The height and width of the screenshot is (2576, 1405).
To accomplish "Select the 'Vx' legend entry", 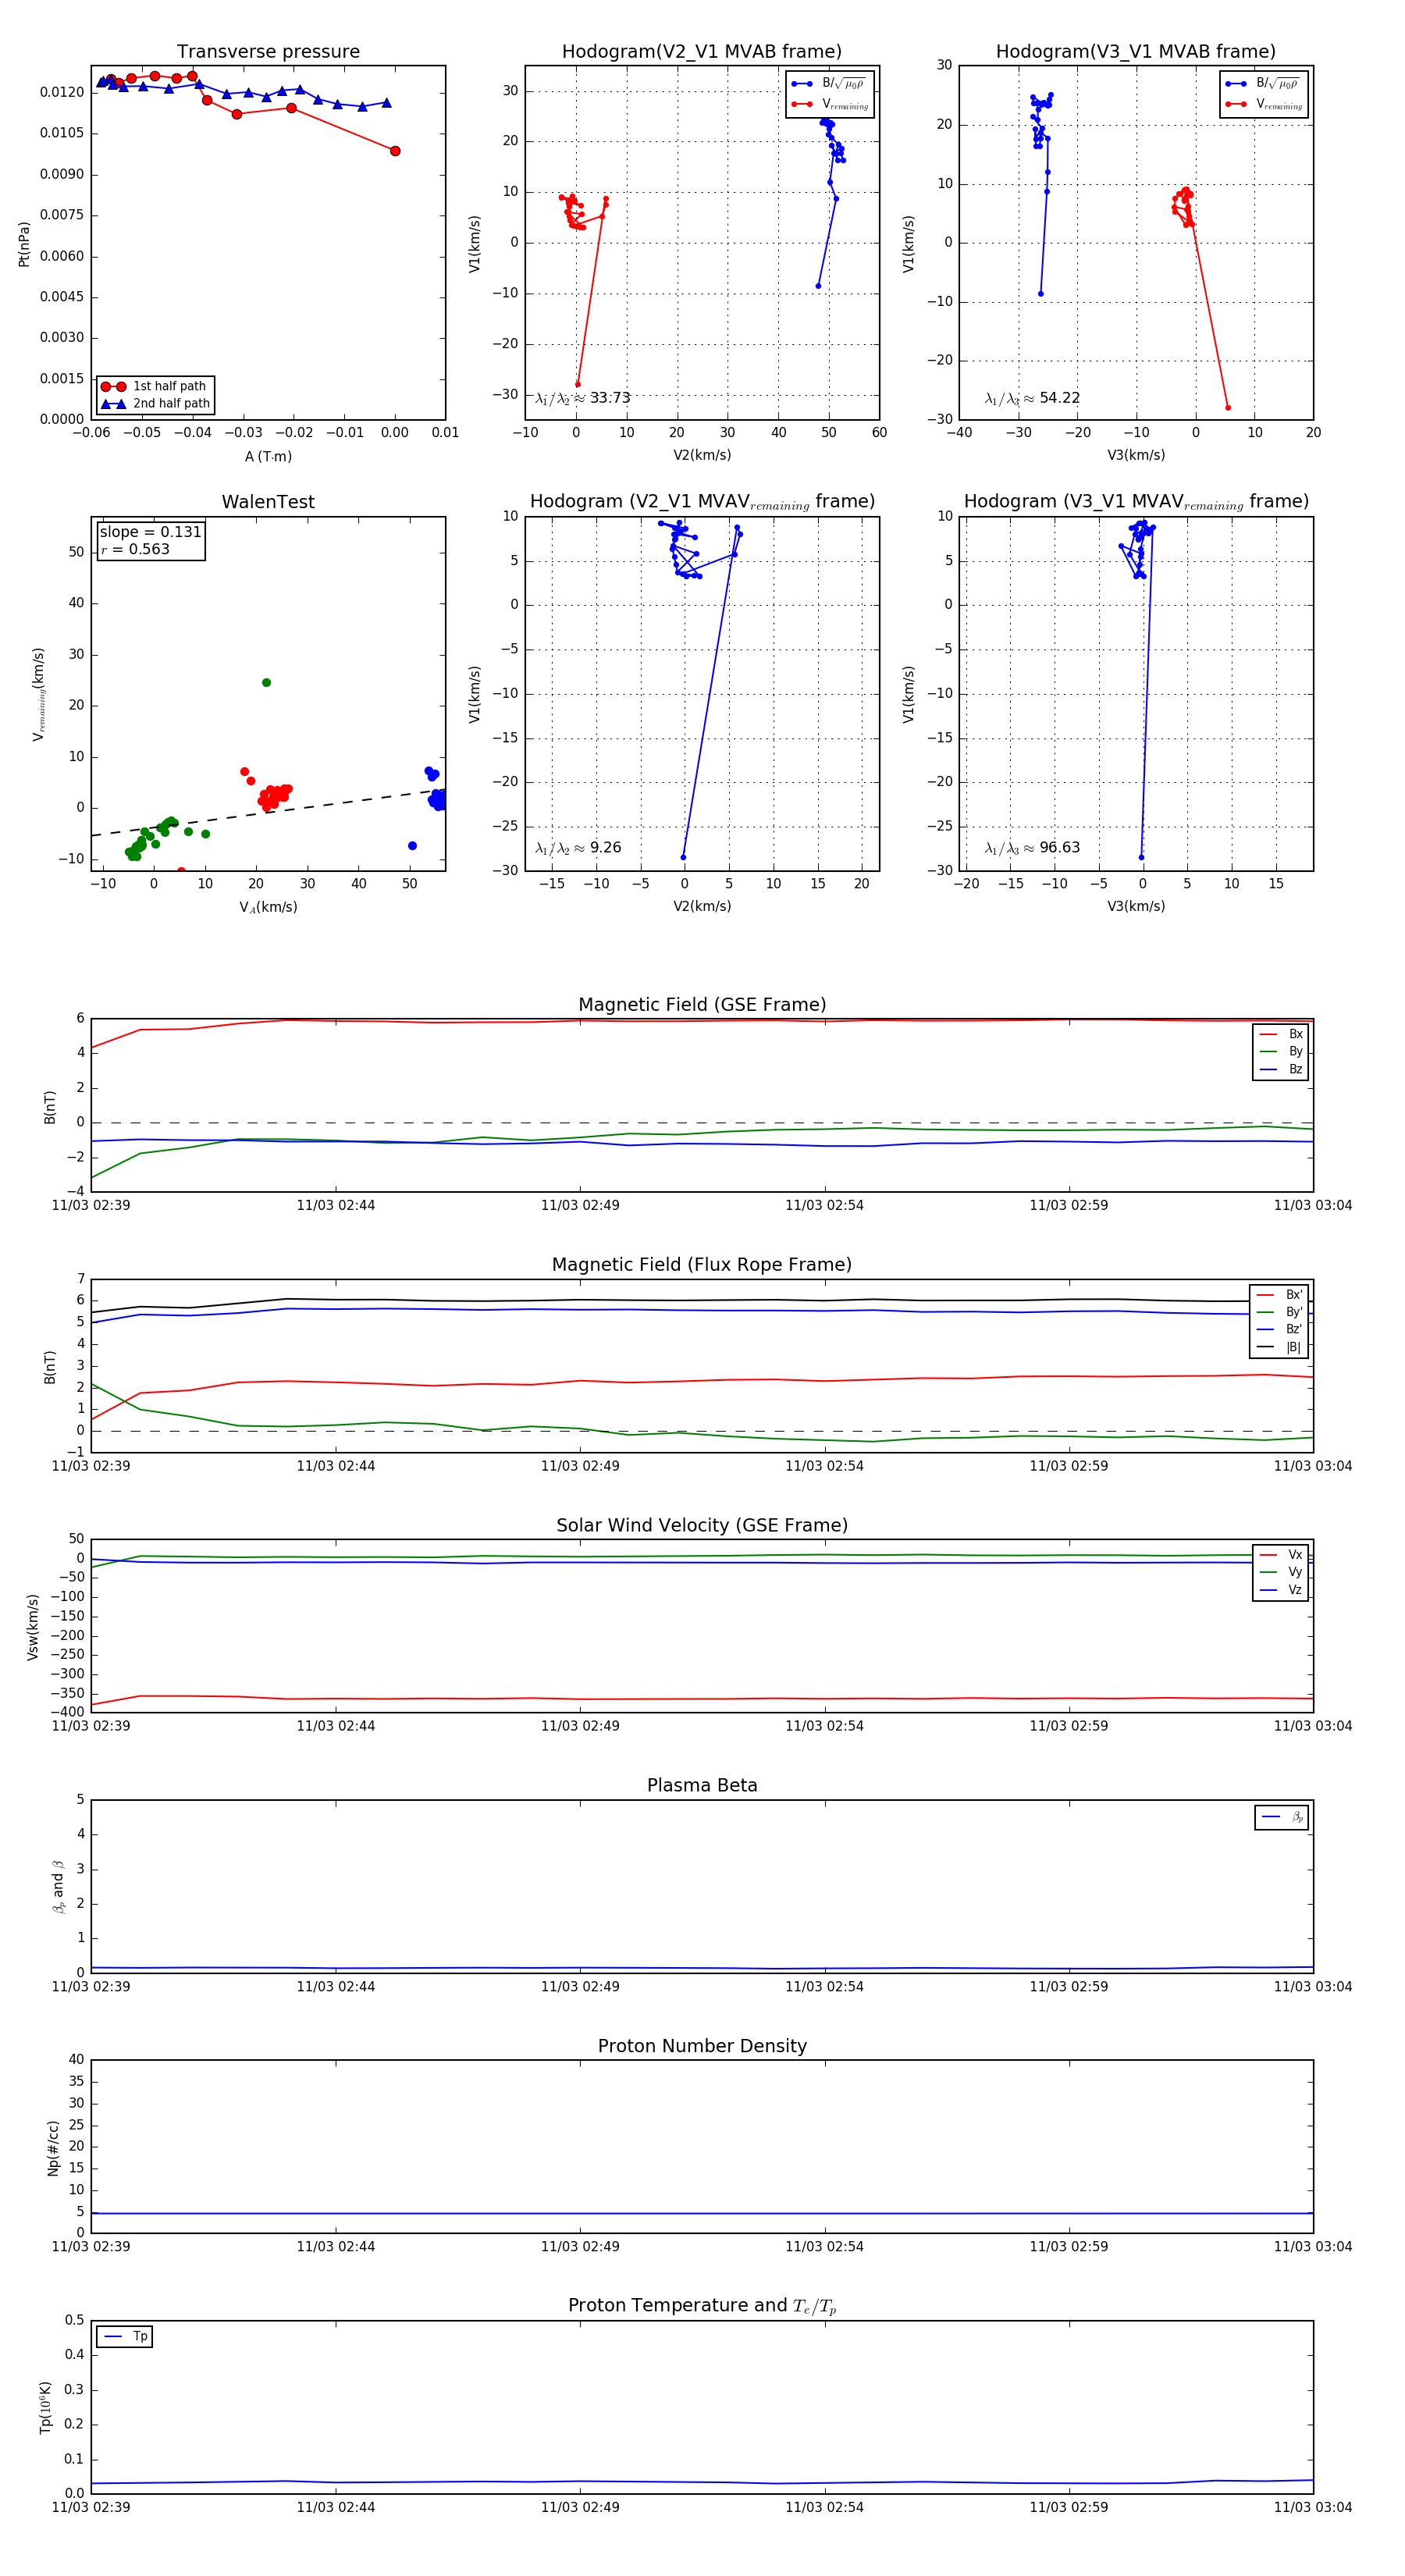I will (1281, 1555).
